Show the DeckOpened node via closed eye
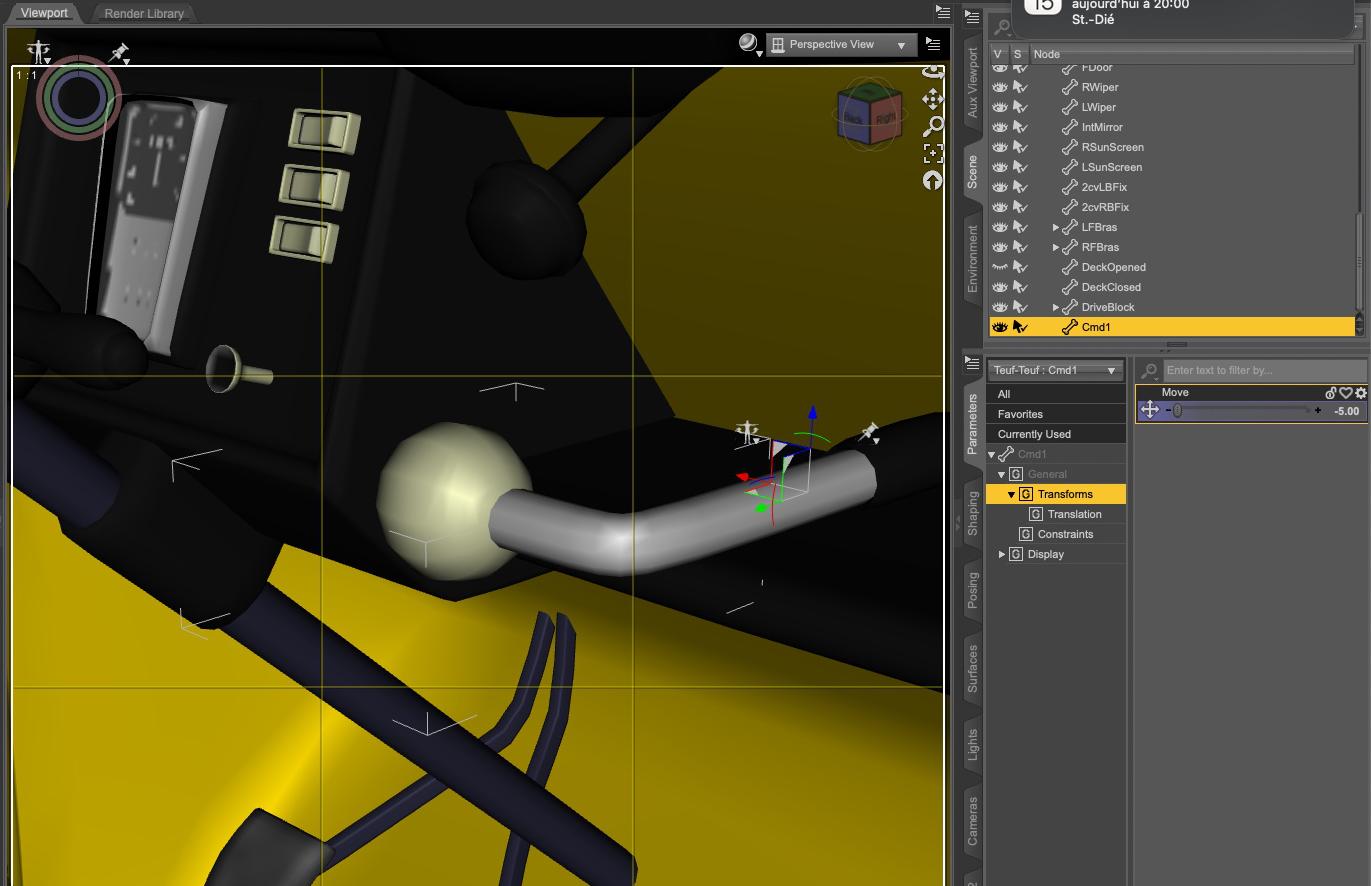This screenshot has height=886, width=1371. 999,267
